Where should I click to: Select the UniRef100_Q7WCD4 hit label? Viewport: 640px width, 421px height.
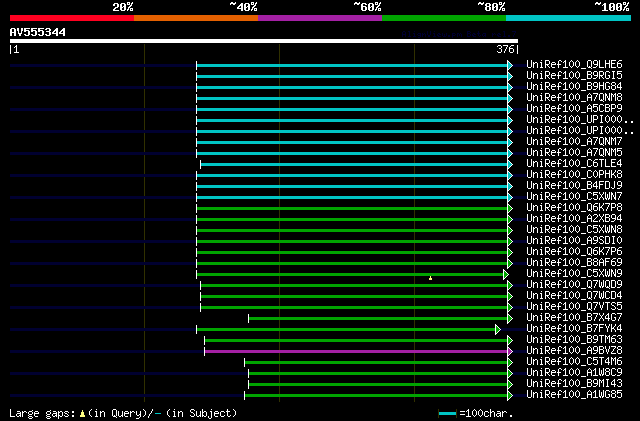574,296
